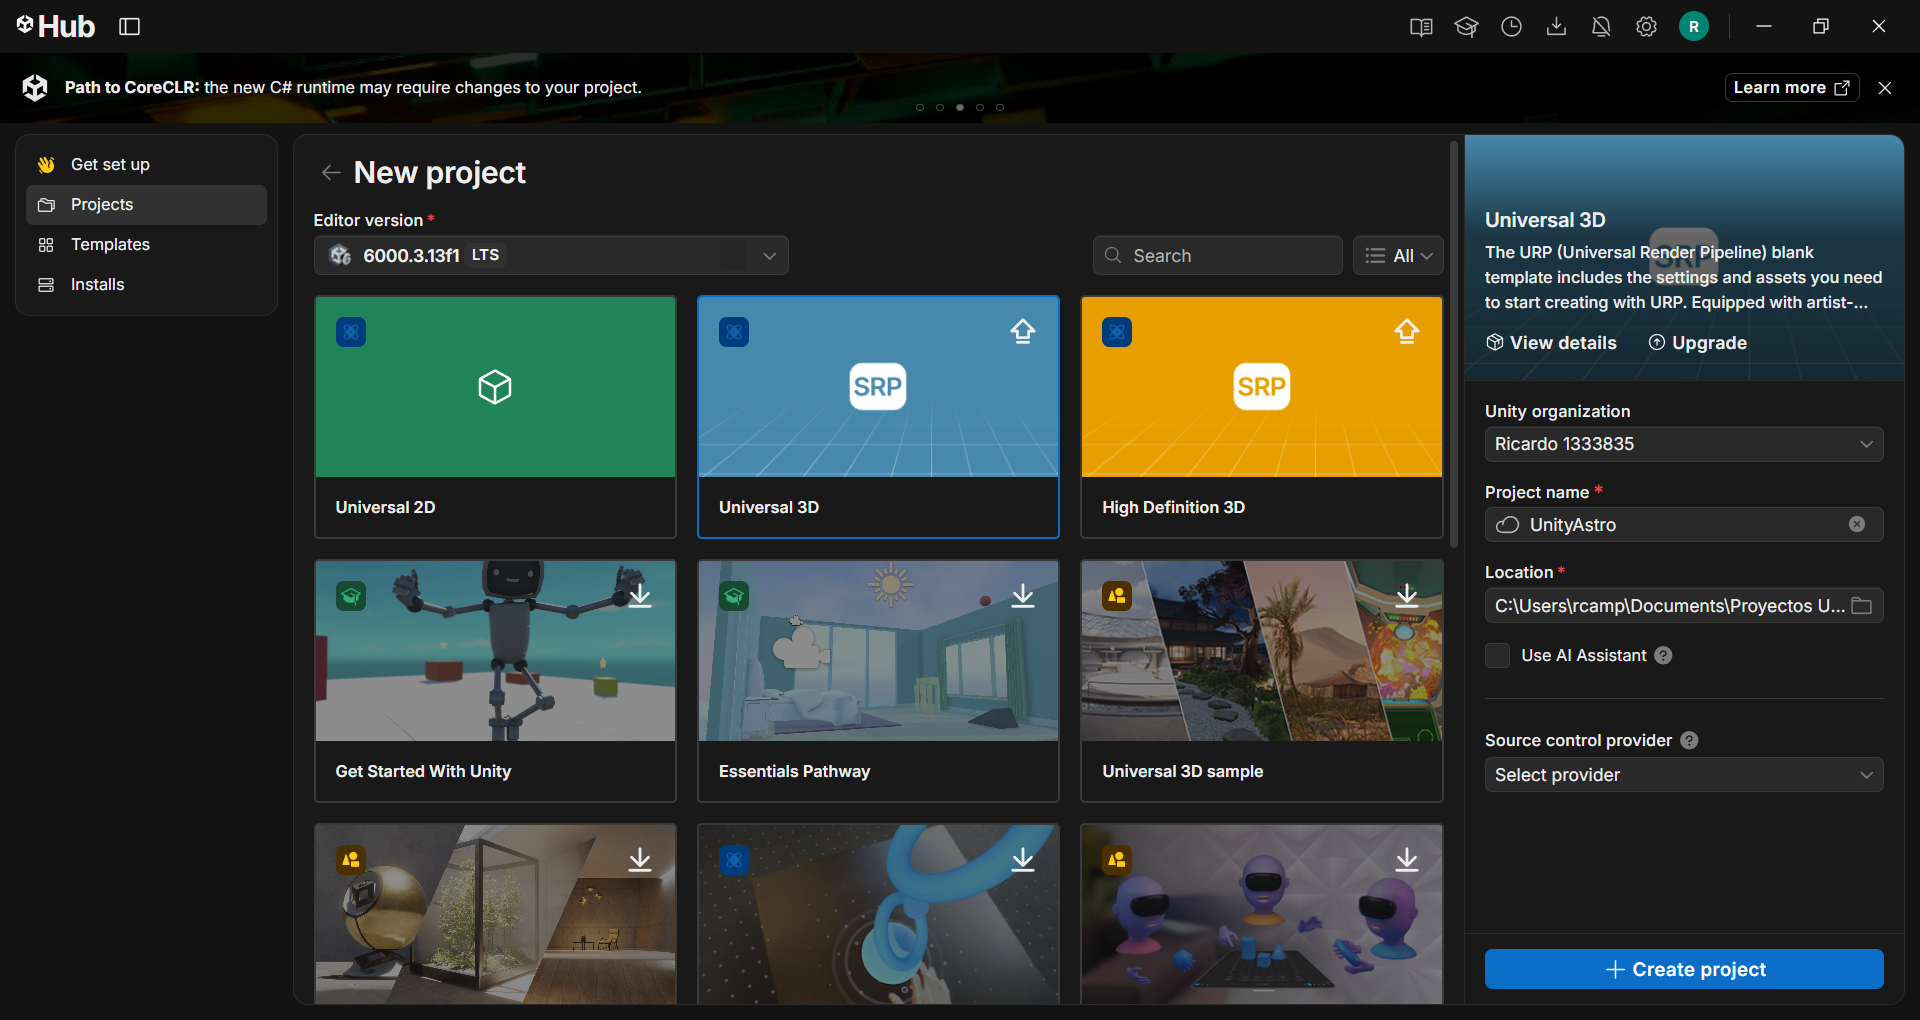Open the All filter dropdown
The height and width of the screenshot is (1020, 1920).
pos(1398,255)
